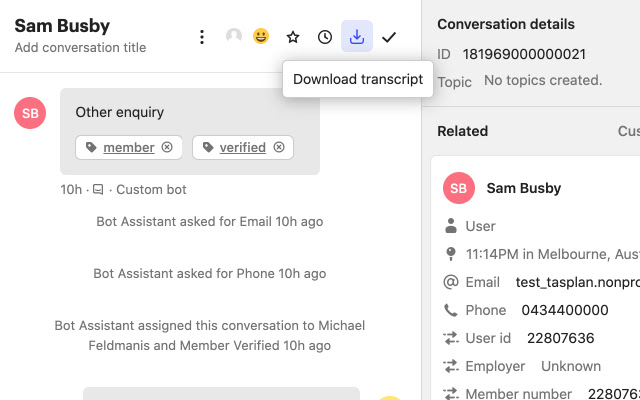
Task: Click 11:14PM in Melbourne local time text
Action: tap(553, 254)
